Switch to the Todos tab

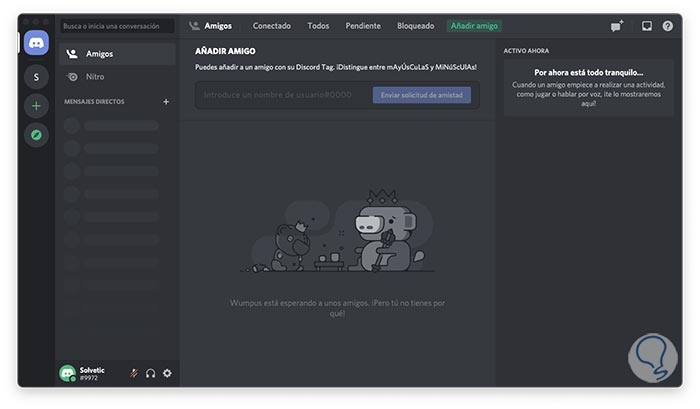(318, 26)
